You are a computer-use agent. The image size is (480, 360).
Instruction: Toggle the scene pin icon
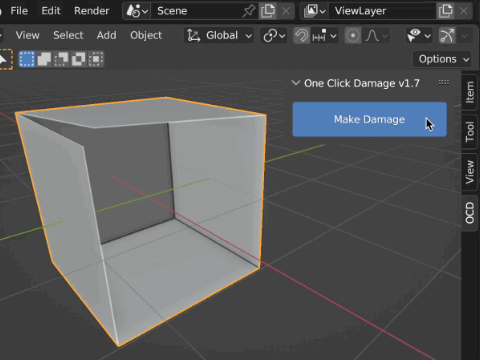pyautogui.click(x=249, y=11)
